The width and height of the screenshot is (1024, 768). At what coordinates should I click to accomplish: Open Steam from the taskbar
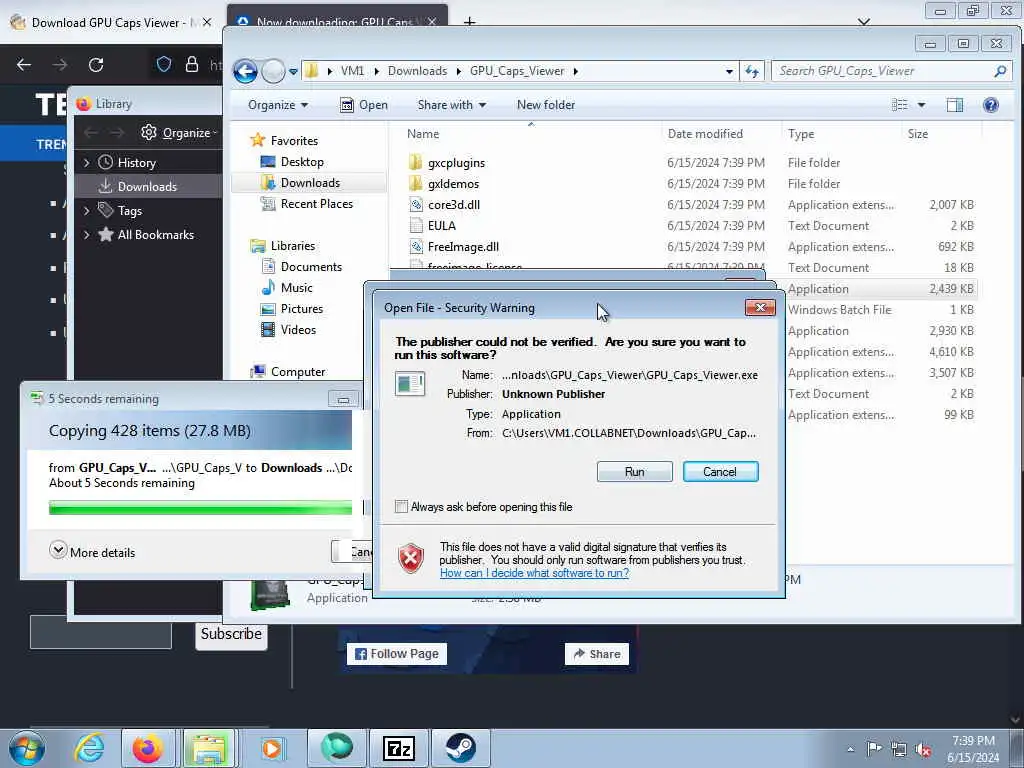click(x=460, y=748)
